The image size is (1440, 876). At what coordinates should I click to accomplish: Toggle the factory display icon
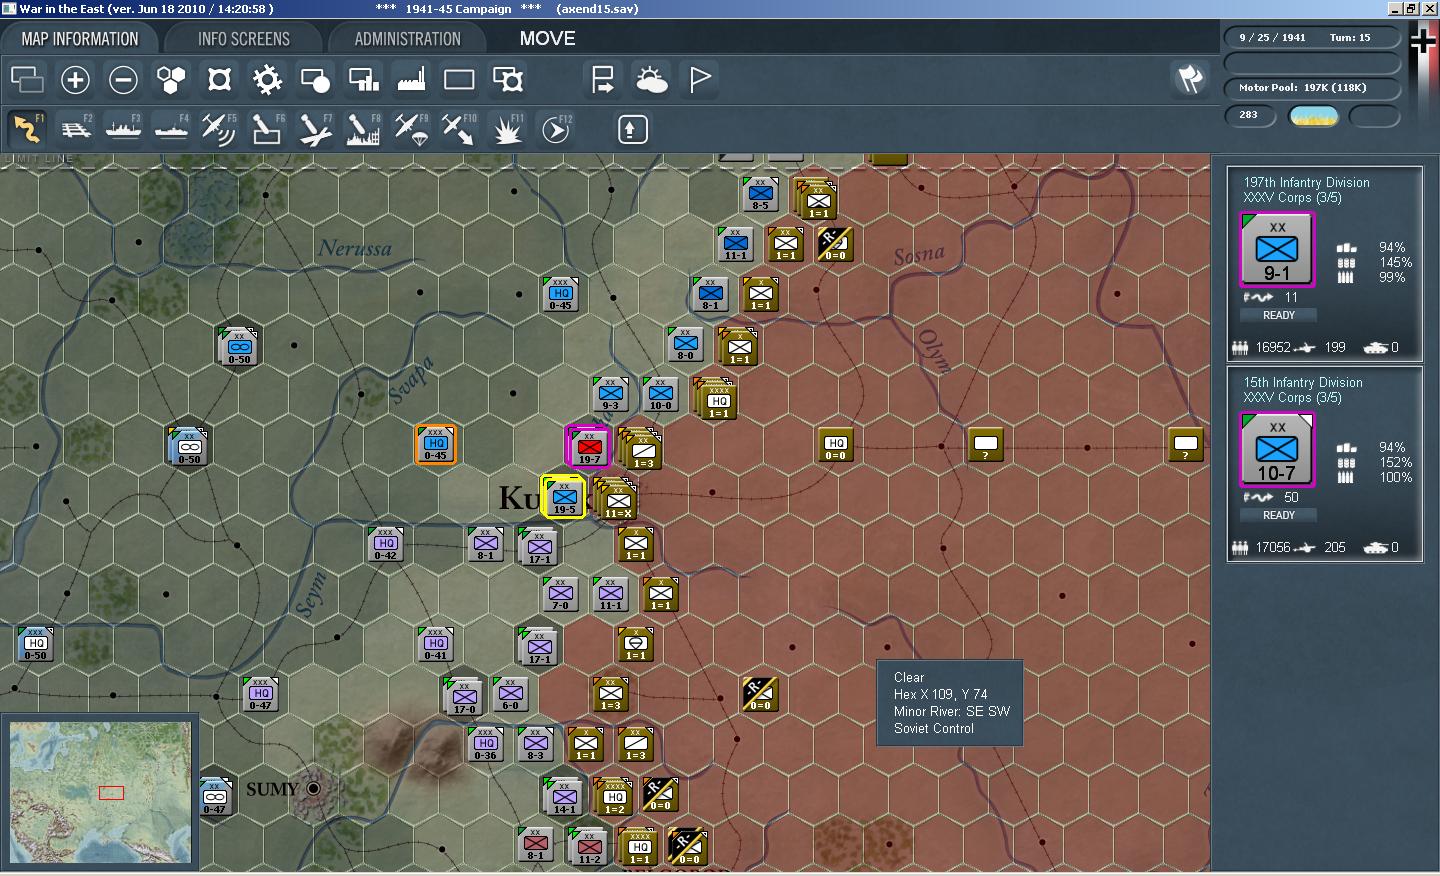pos(411,79)
